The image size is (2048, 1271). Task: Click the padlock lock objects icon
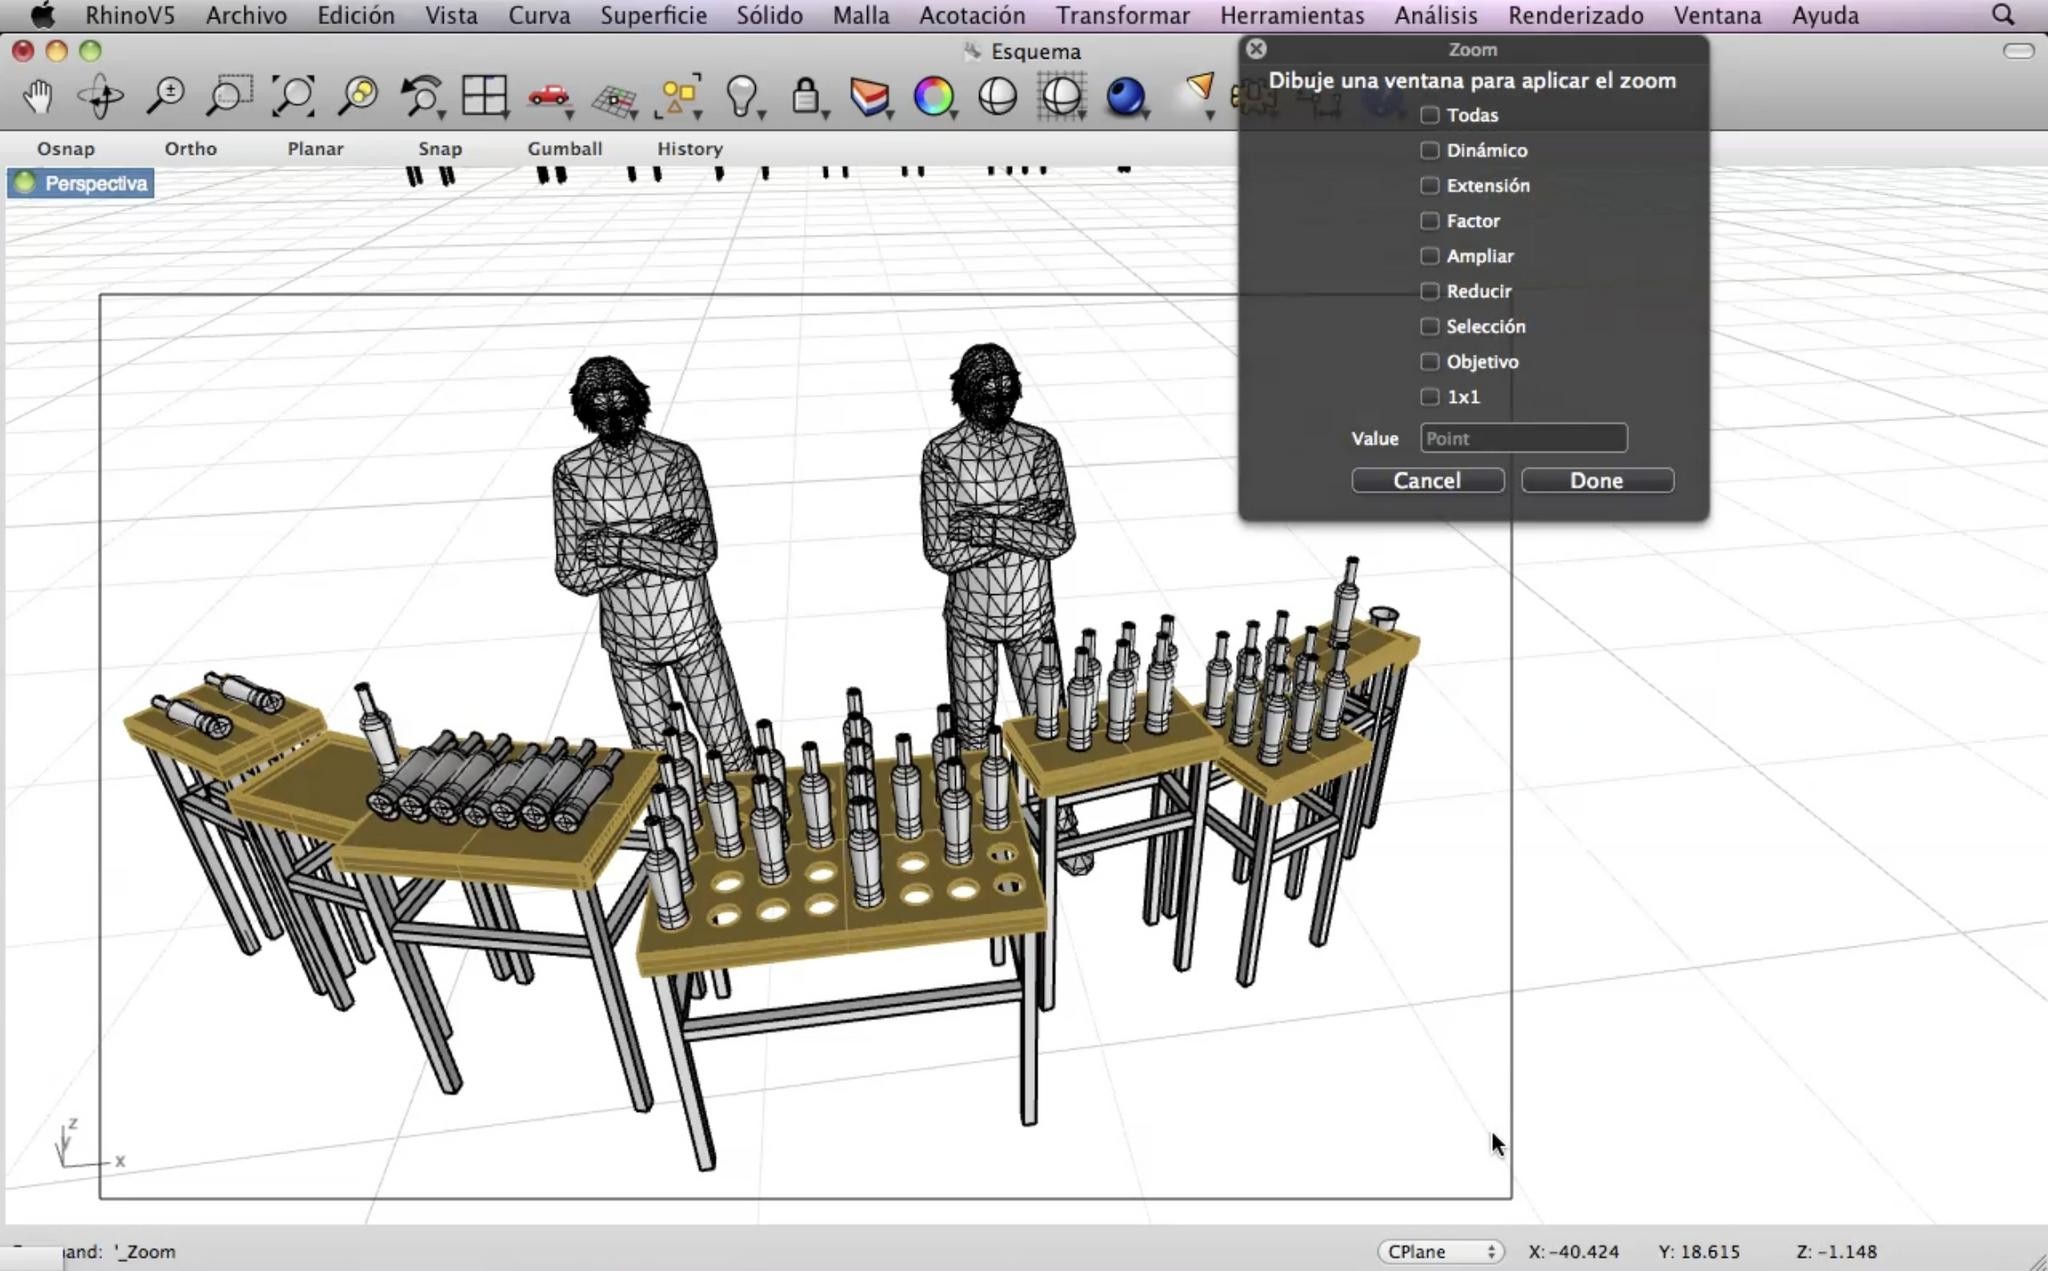click(x=806, y=97)
